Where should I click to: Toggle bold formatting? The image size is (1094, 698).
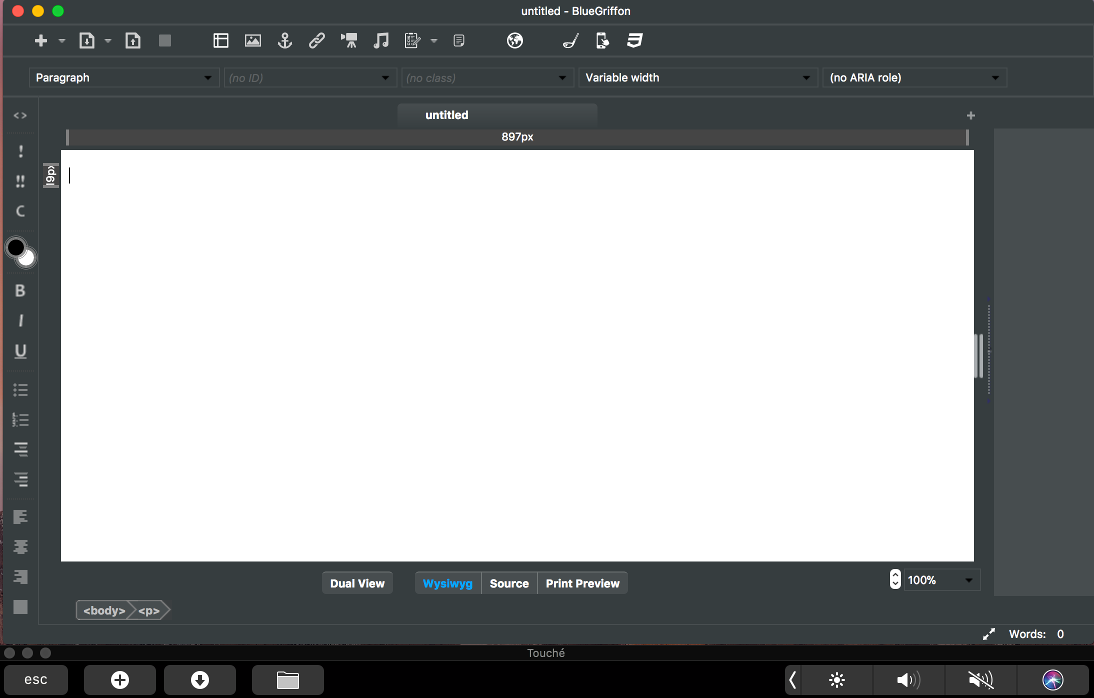[x=20, y=290]
